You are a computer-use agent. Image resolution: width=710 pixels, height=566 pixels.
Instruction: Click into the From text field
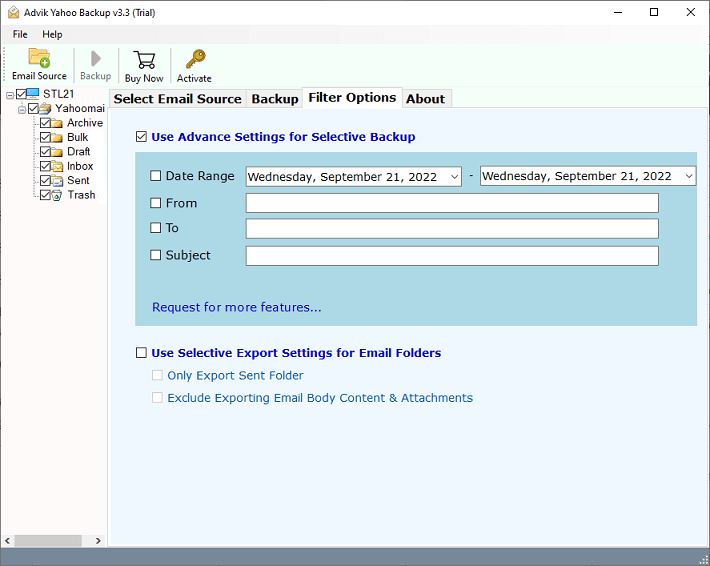pyautogui.click(x=452, y=203)
